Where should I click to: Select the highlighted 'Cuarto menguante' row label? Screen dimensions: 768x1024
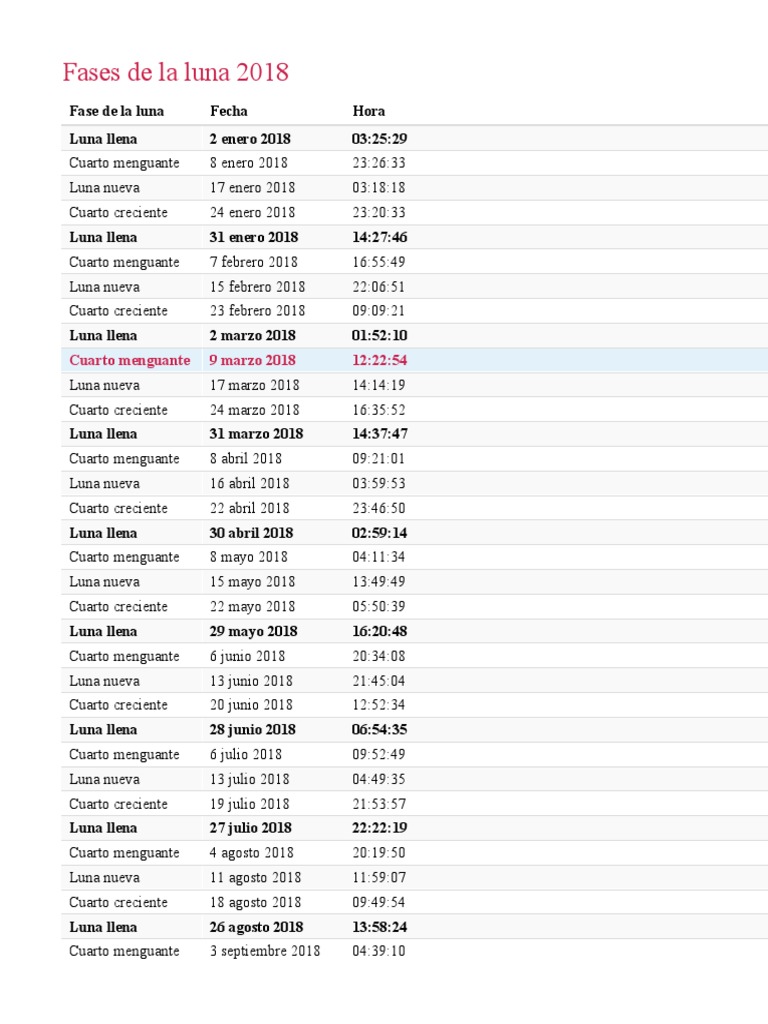129,360
